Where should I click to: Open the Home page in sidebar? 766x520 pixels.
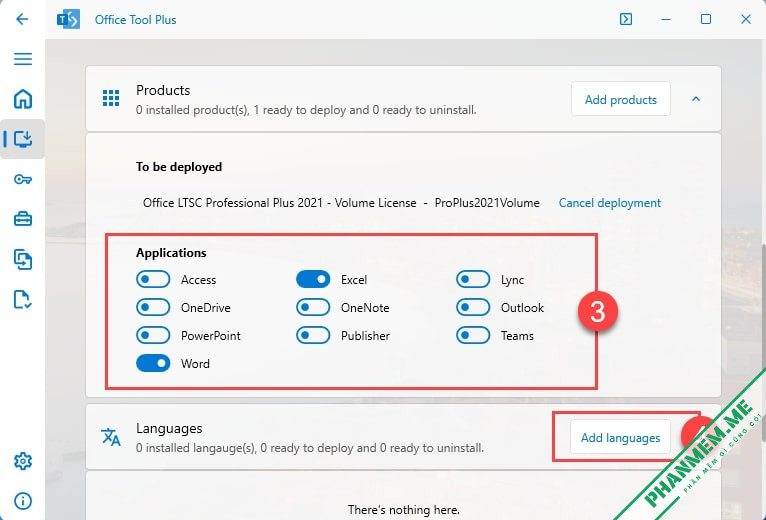coord(23,99)
